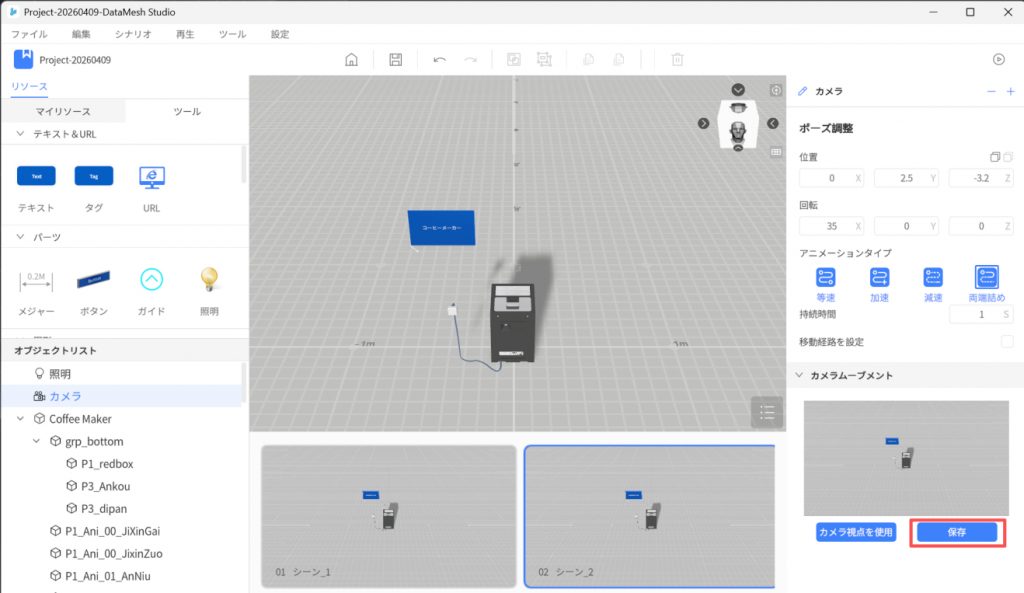This screenshot has height=593, width=1024.
Task: Click the カメラ視点を使用 button
Action: click(x=855, y=532)
